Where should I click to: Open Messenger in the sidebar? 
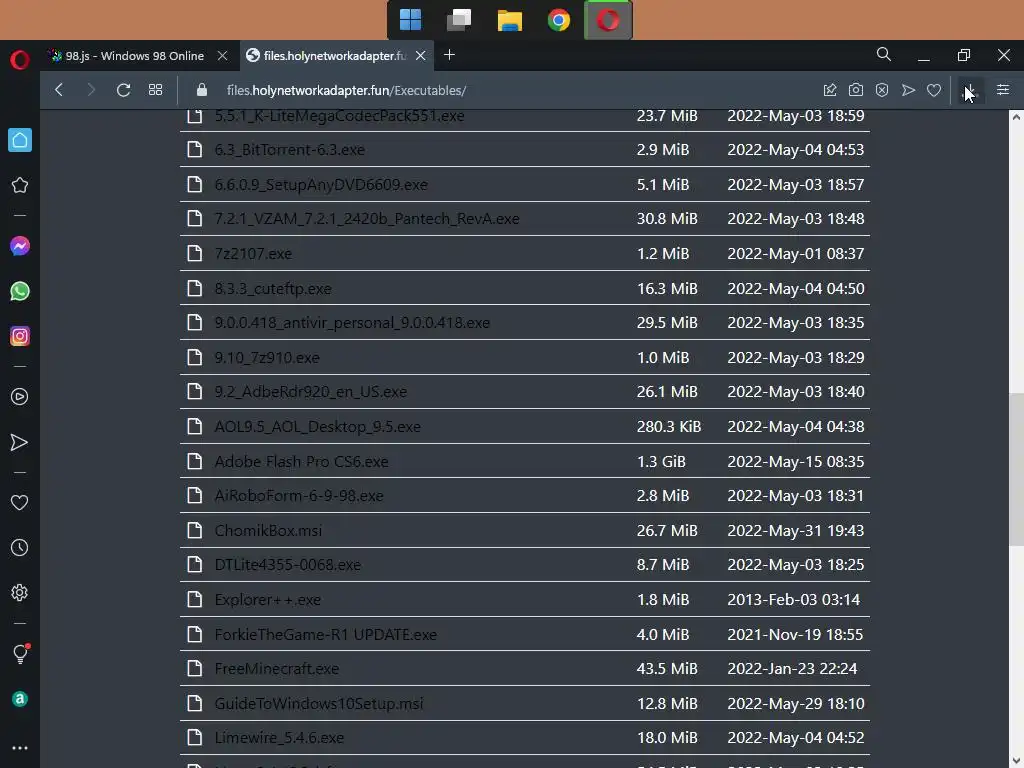tap(20, 246)
